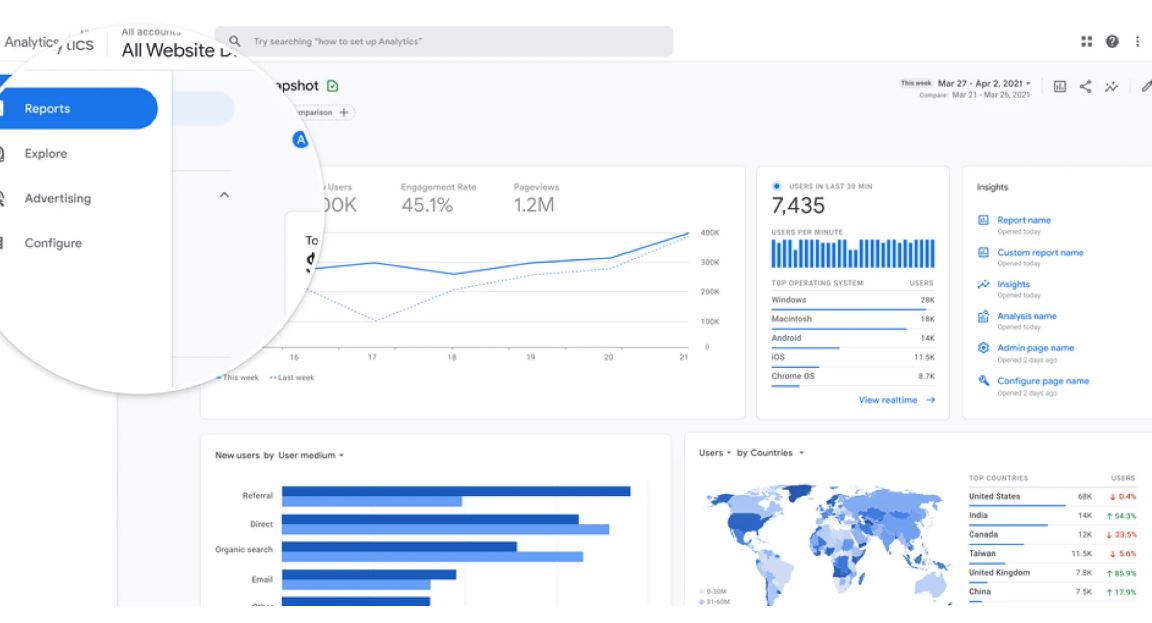Click the pencil customize report icon
The height and width of the screenshot is (623, 1152).
[x=1144, y=88]
